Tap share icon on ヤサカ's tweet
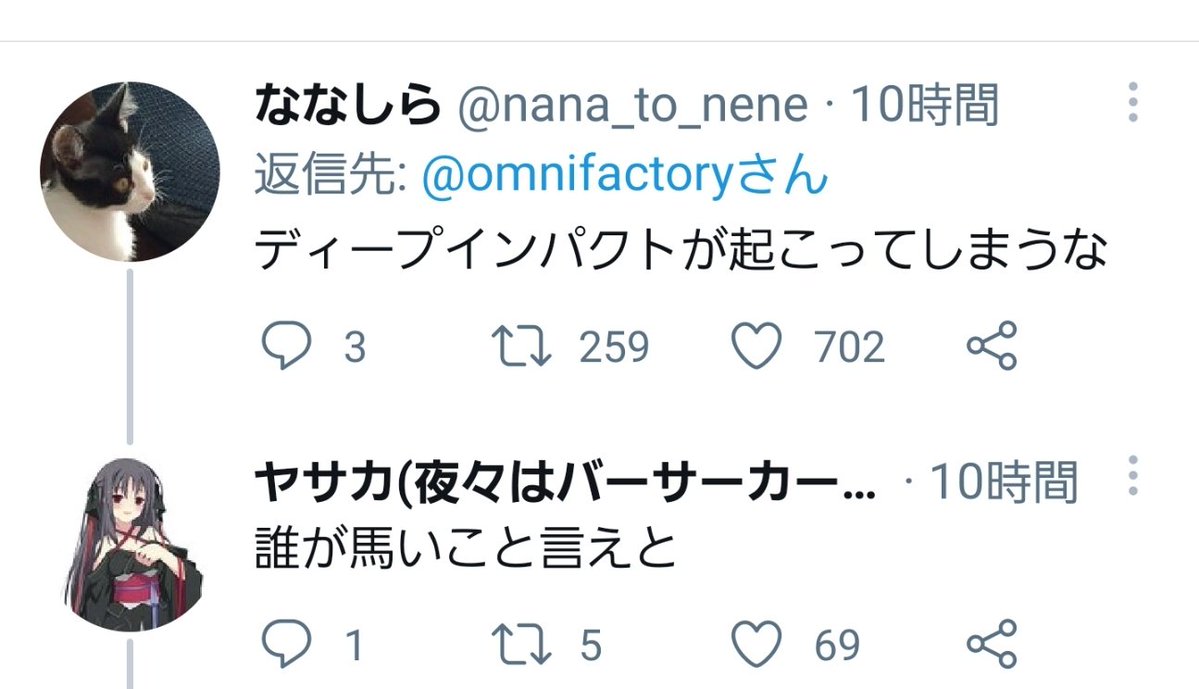The image size is (1199, 689). coord(991,645)
